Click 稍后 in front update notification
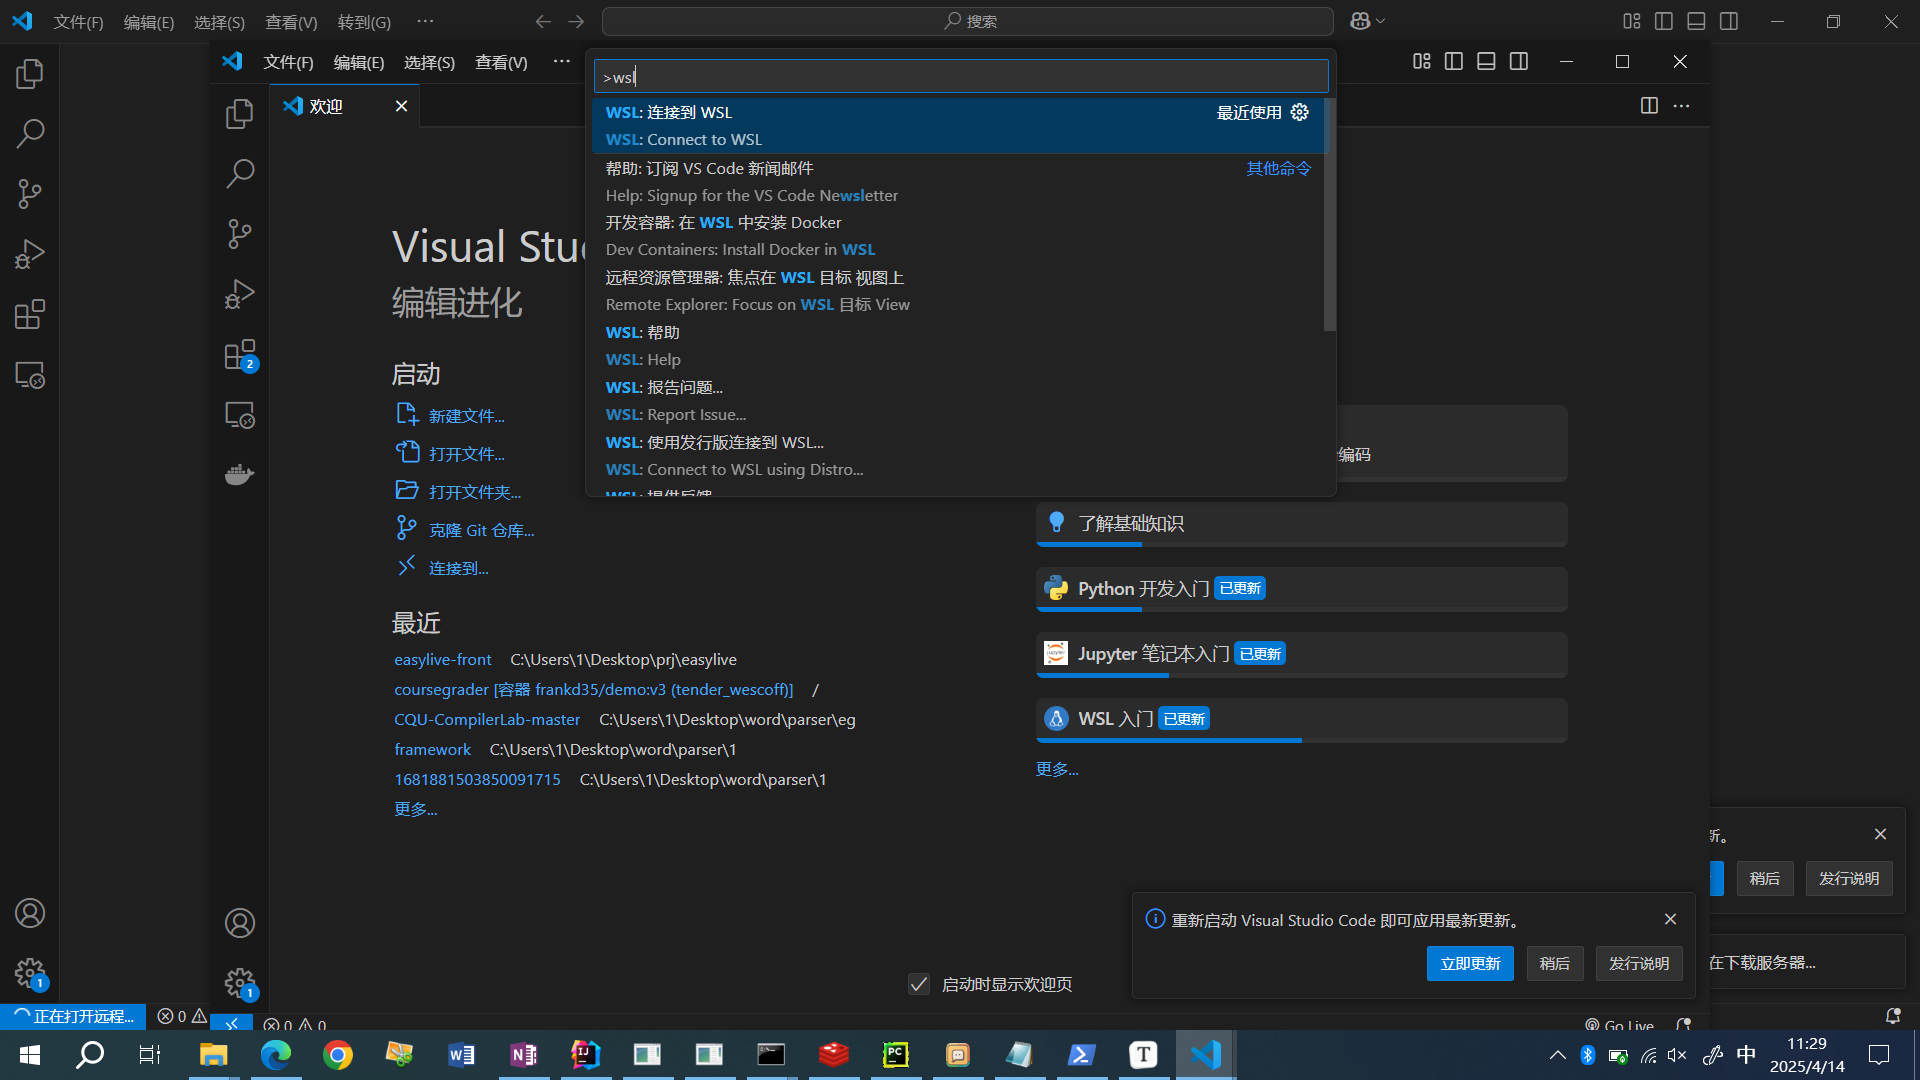 (1554, 963)
